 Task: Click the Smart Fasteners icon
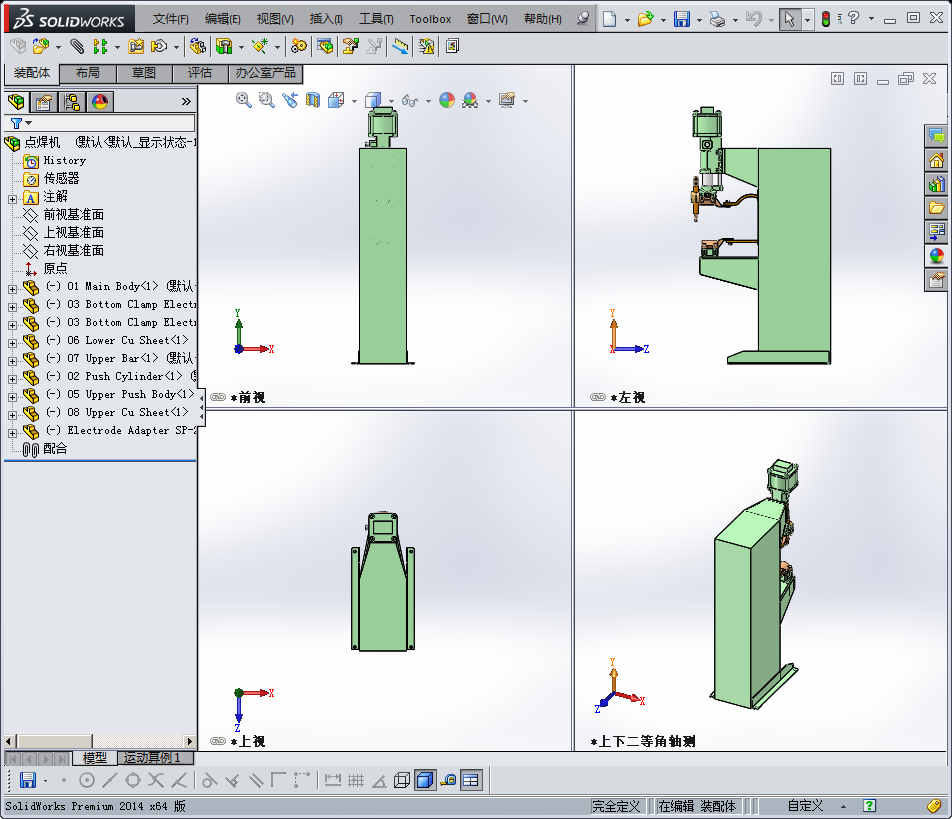(136, 46)
